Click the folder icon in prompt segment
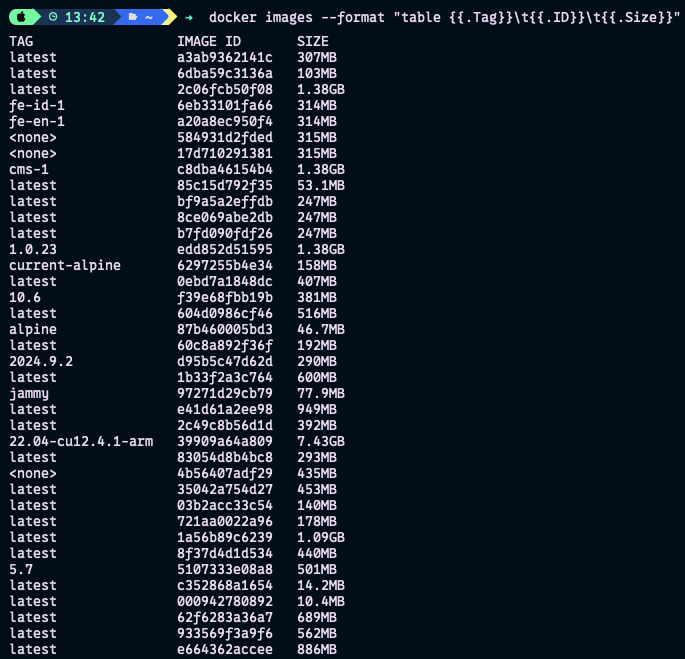The image size is (685, 659). 133,17
